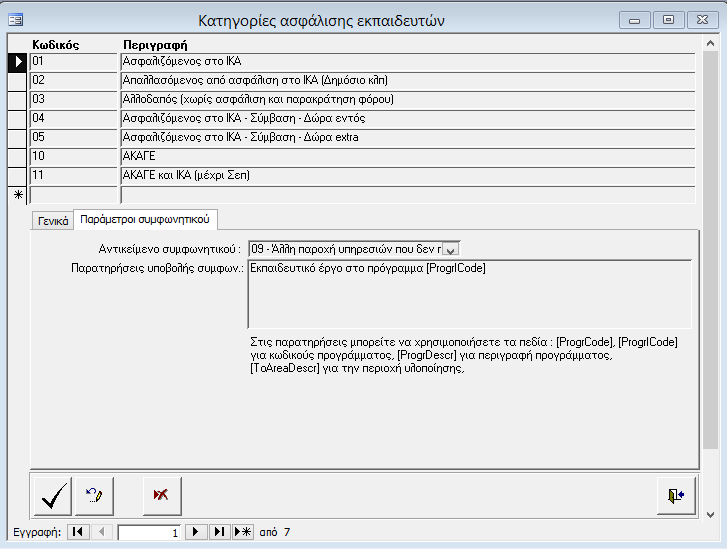Click the undo changes button
This screenshot has height=549, width=727.
coord(94,495)
